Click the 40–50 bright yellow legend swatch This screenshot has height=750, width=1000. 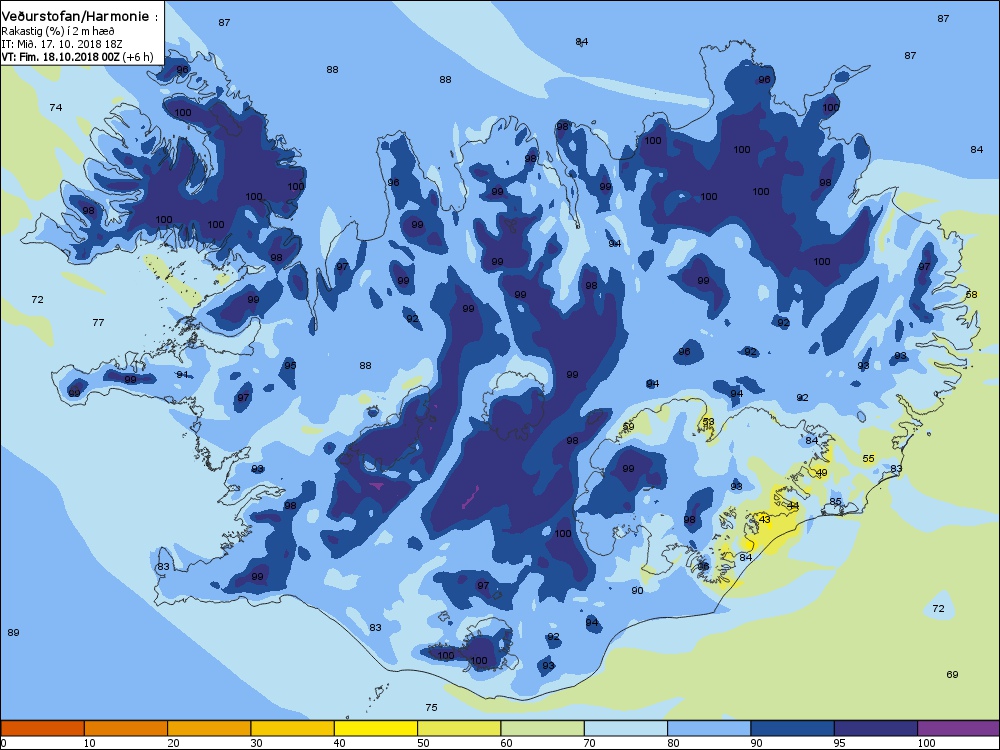tap(376, 728)
